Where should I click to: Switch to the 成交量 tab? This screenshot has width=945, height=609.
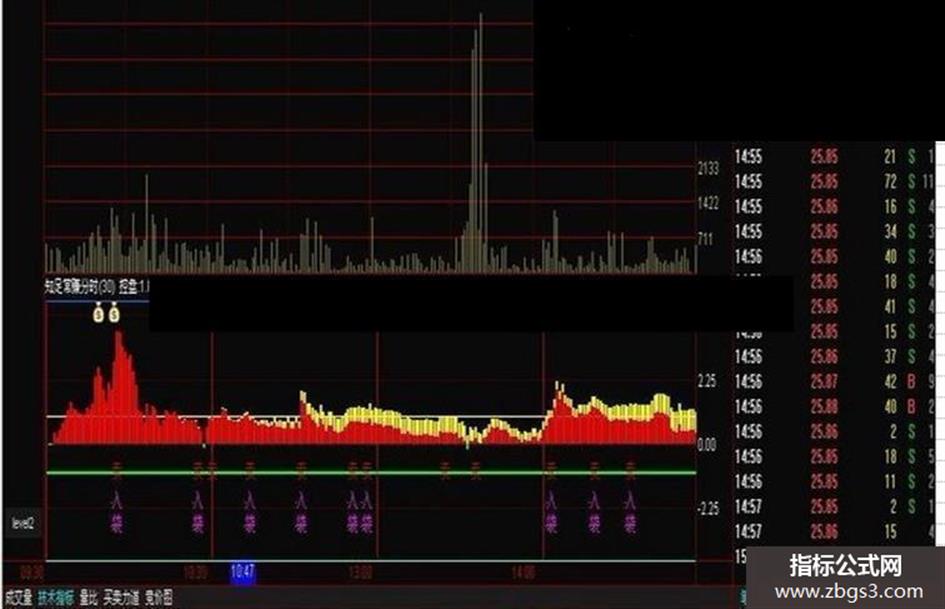click(19, 598)
